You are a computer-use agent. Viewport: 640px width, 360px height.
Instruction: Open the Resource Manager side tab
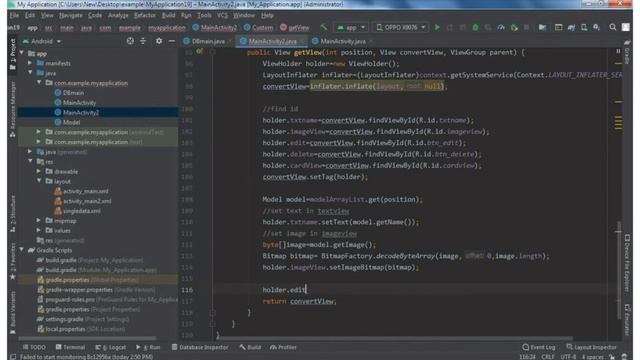coord(13,108)
